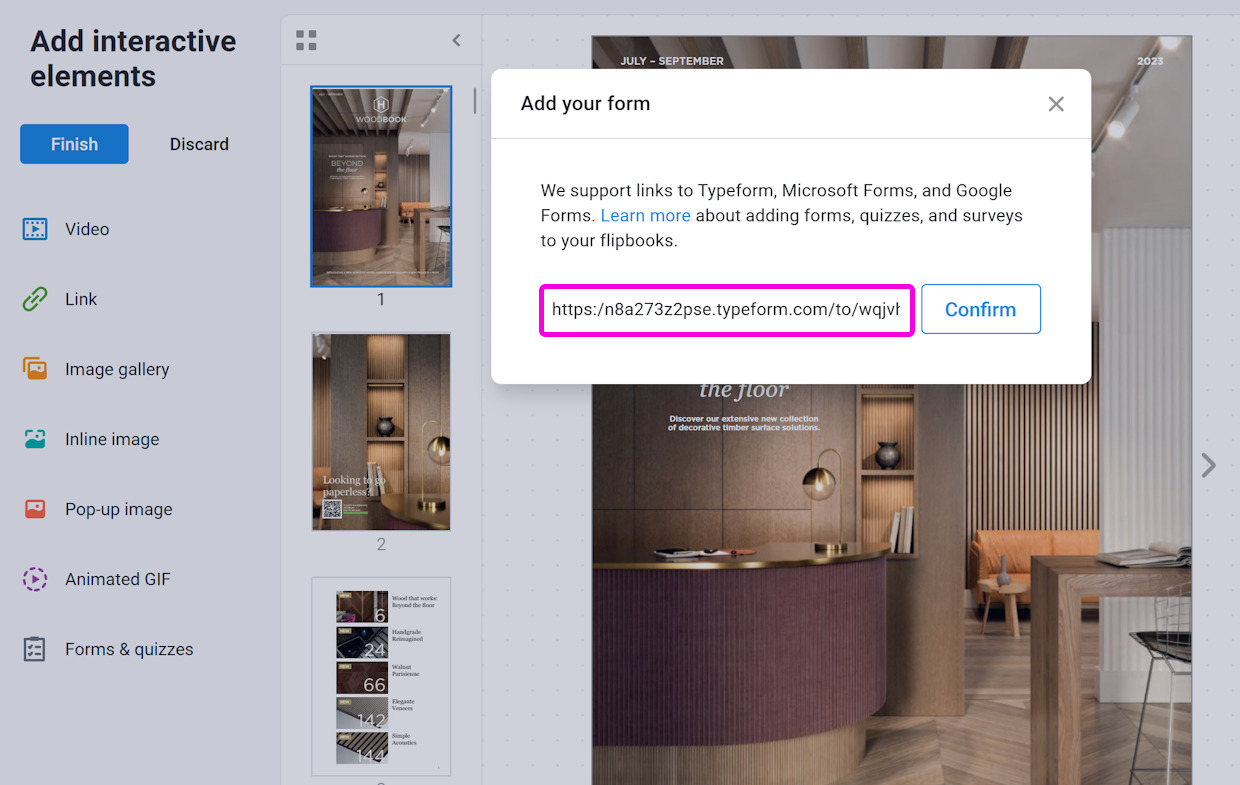The width and height of the screenshot is (1240, 785).
Task: Collapse the page thumbnails panel
Action: tap(456, 40)
